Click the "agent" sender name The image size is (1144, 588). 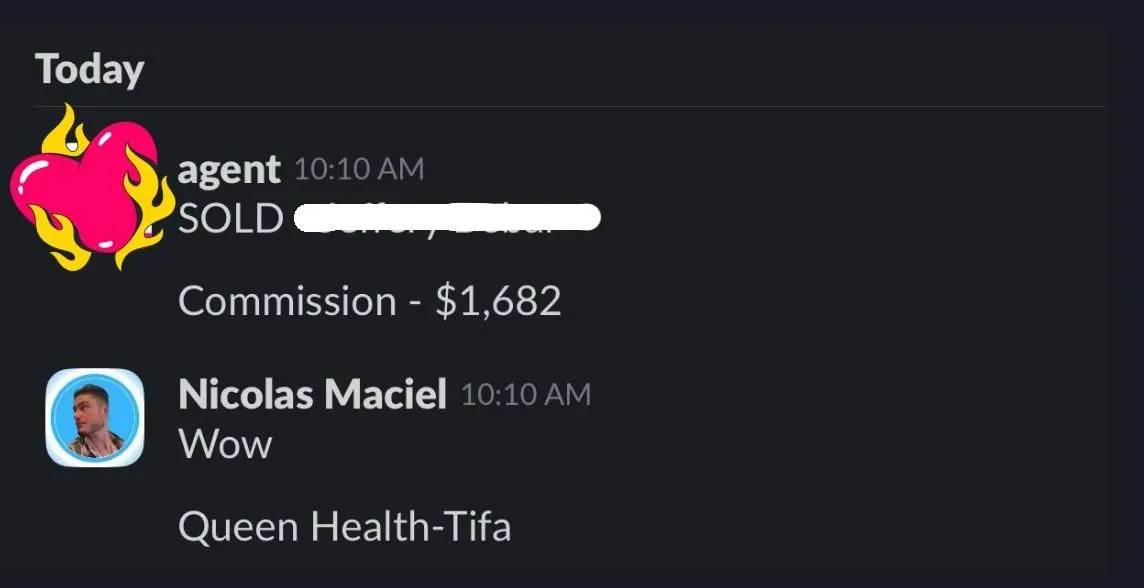click(229, 169)
